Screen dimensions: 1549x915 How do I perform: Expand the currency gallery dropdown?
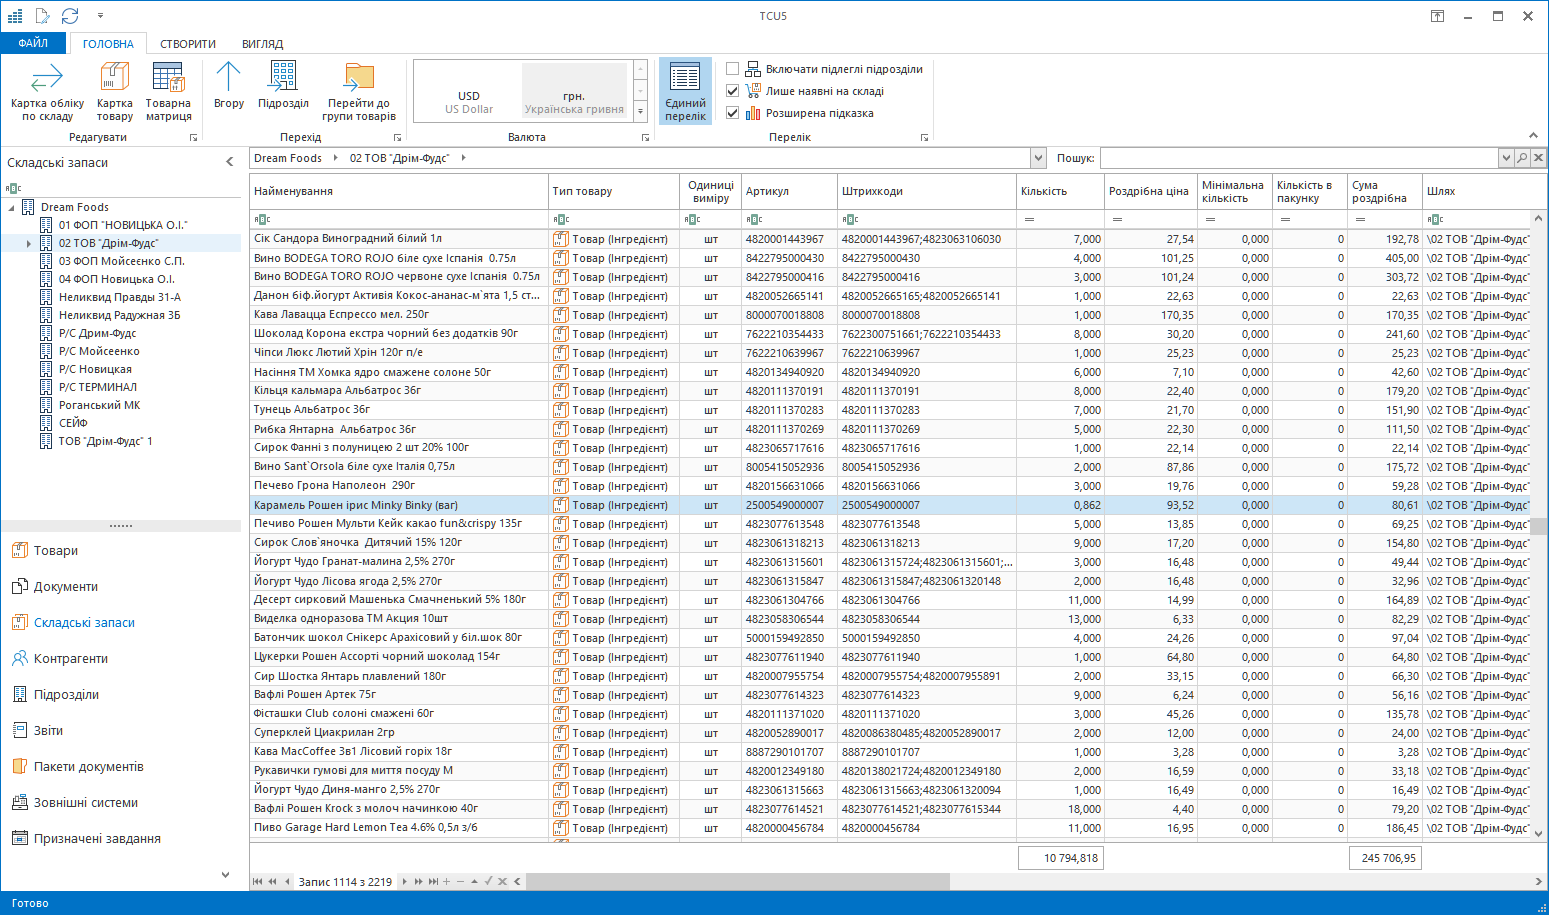pos(641,112)
